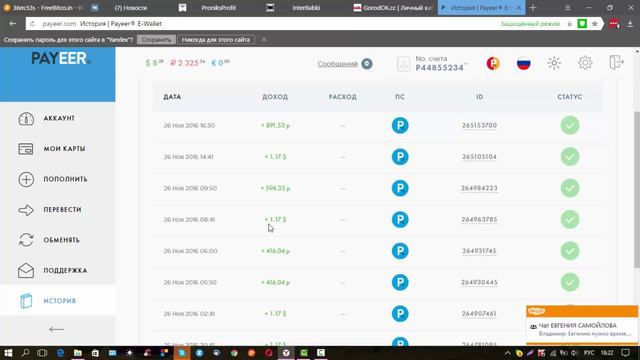Image resolution: width=640 pixels, height=360 pixels.
Task: Click Payeer icon in row 264930445
Action: [x=400, y=282]
